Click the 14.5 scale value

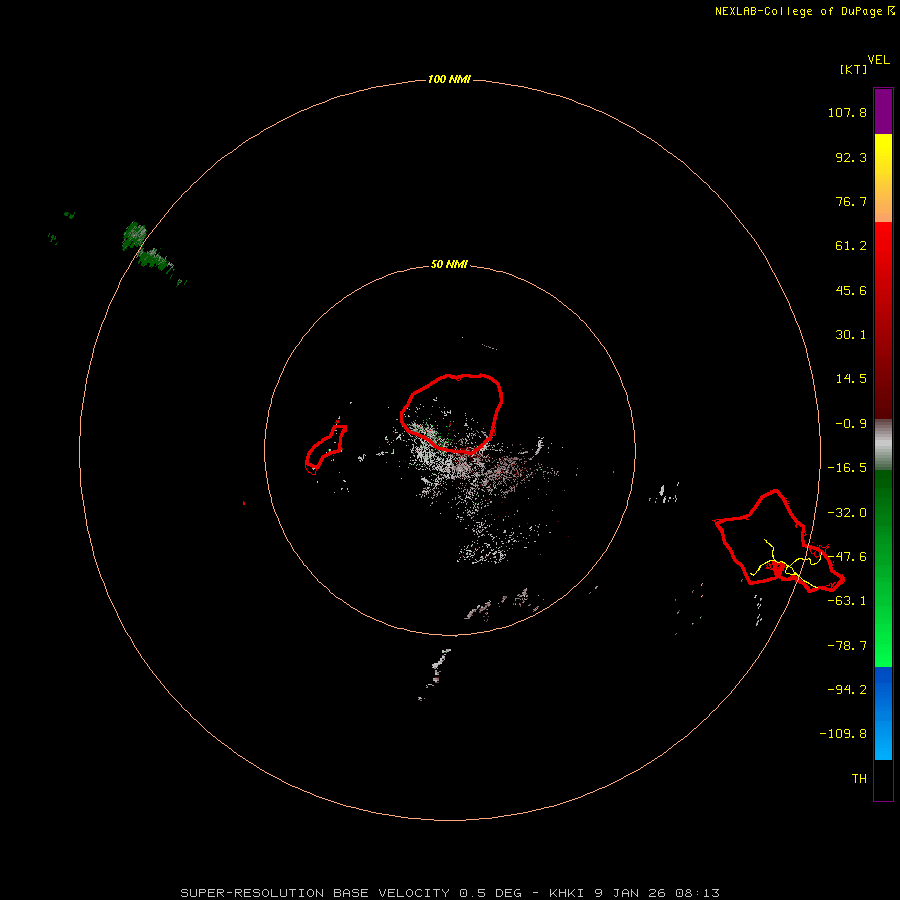pyautogui.click(x=851, y=379)
